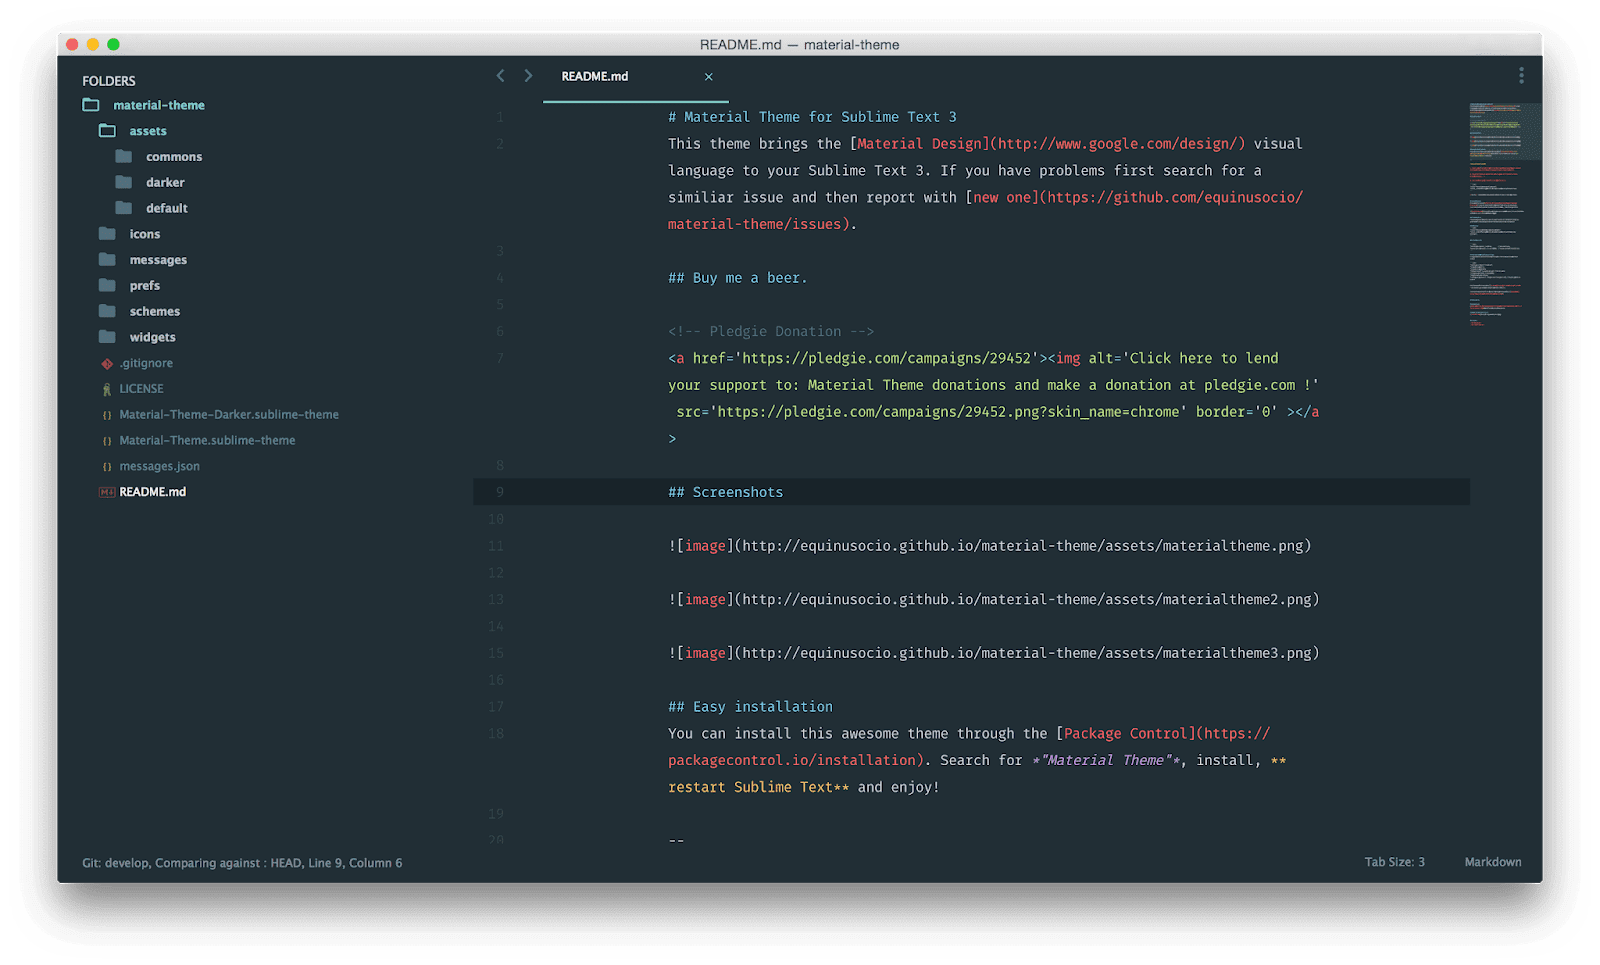1600x965 pixels.
Task: Collapse the assets folder
Action: point(148,131)
